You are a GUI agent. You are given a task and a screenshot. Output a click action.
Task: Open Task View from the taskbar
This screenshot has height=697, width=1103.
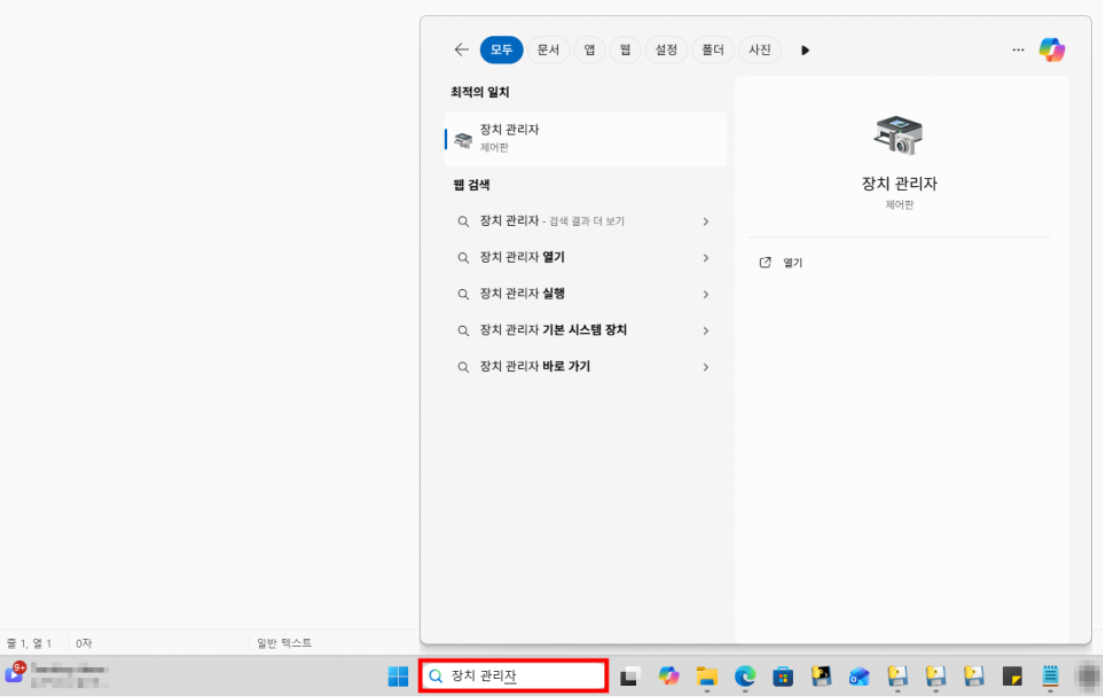pyautogui.click(x=629, y=677)
